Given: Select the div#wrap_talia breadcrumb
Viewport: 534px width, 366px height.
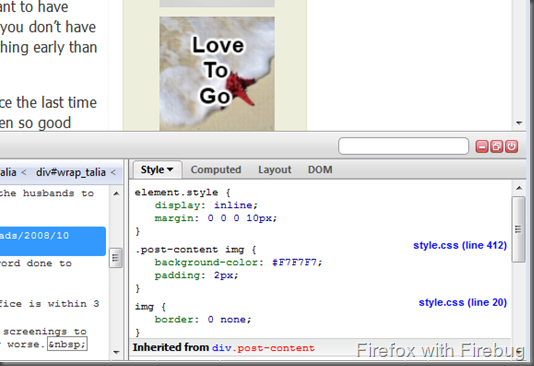Looking at the screenshot, I should [x=71, y=172].
